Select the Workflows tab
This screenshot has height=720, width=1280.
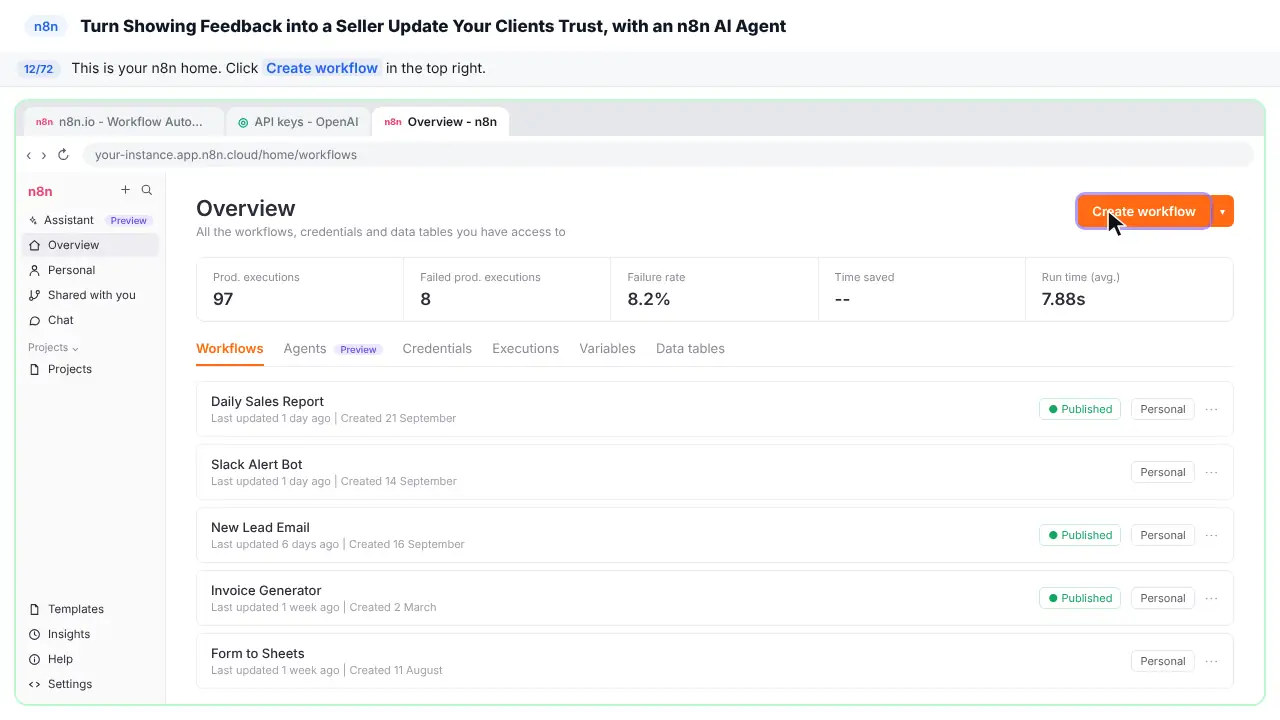click(230, 349)
